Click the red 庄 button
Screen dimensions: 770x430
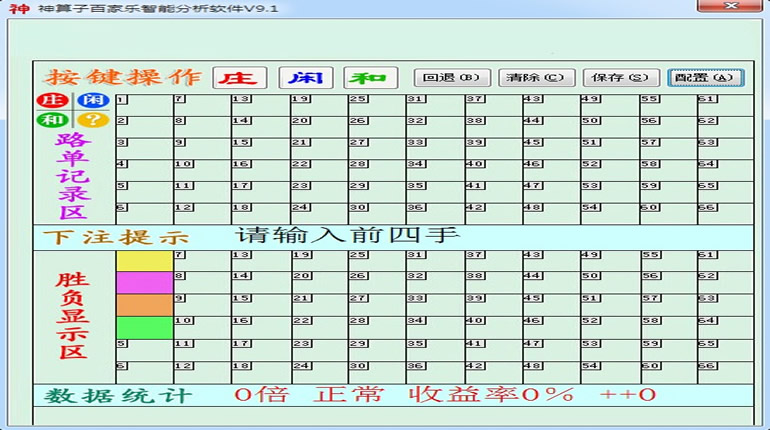(240, 78)
